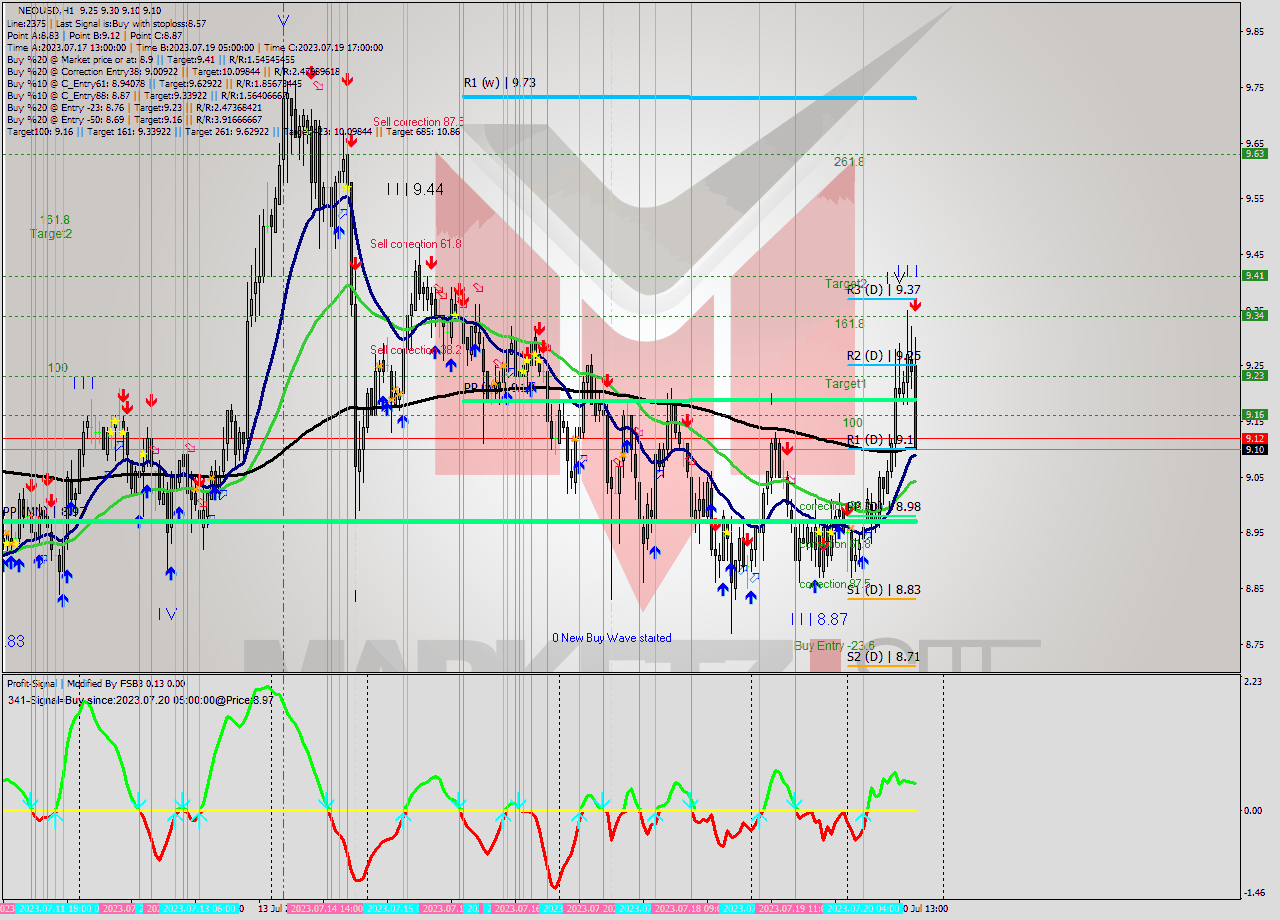Click the 2.23 indicator scale value
This screenshot has width=1280, height=920.
pos(1254,681)
